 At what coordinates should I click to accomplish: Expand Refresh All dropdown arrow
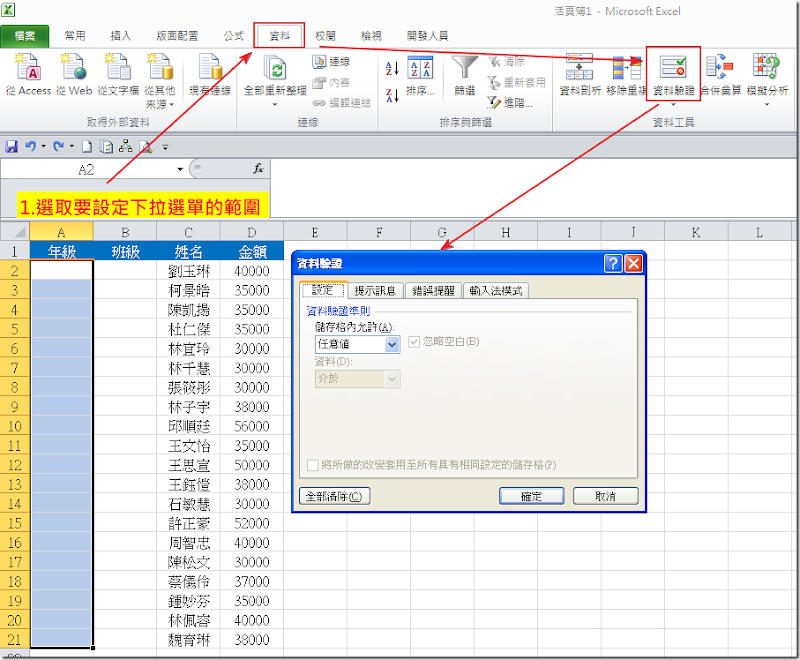[x=274, y=105]
